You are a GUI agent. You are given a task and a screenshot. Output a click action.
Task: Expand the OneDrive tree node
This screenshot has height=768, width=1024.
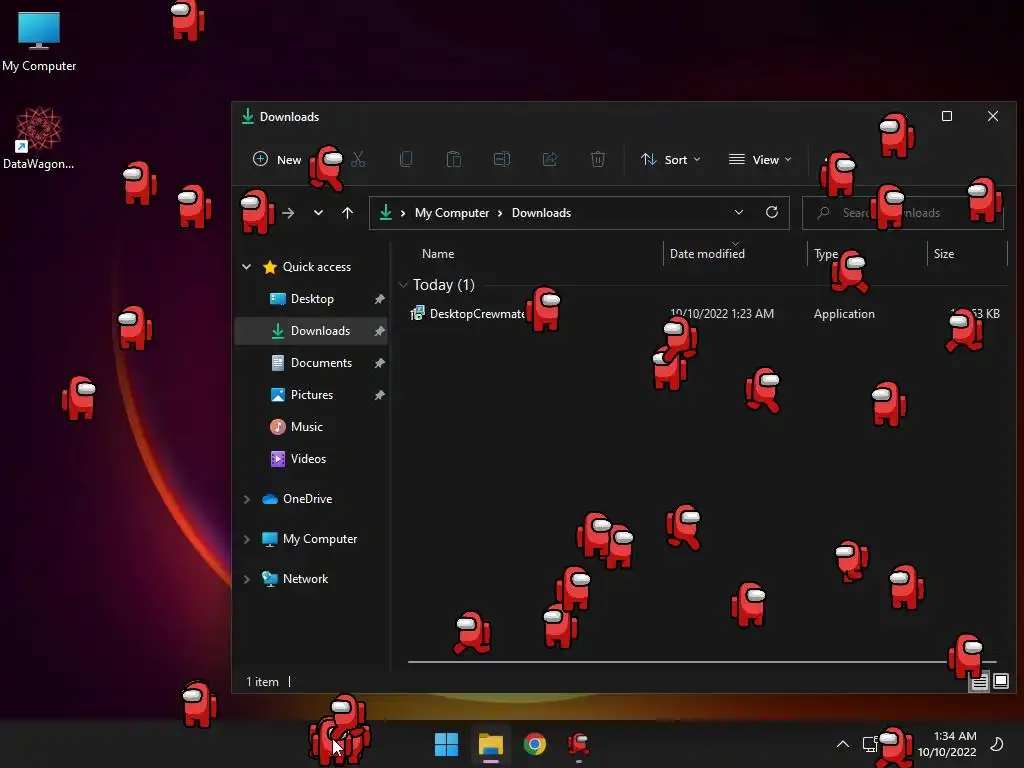click(x=247, y=499)
